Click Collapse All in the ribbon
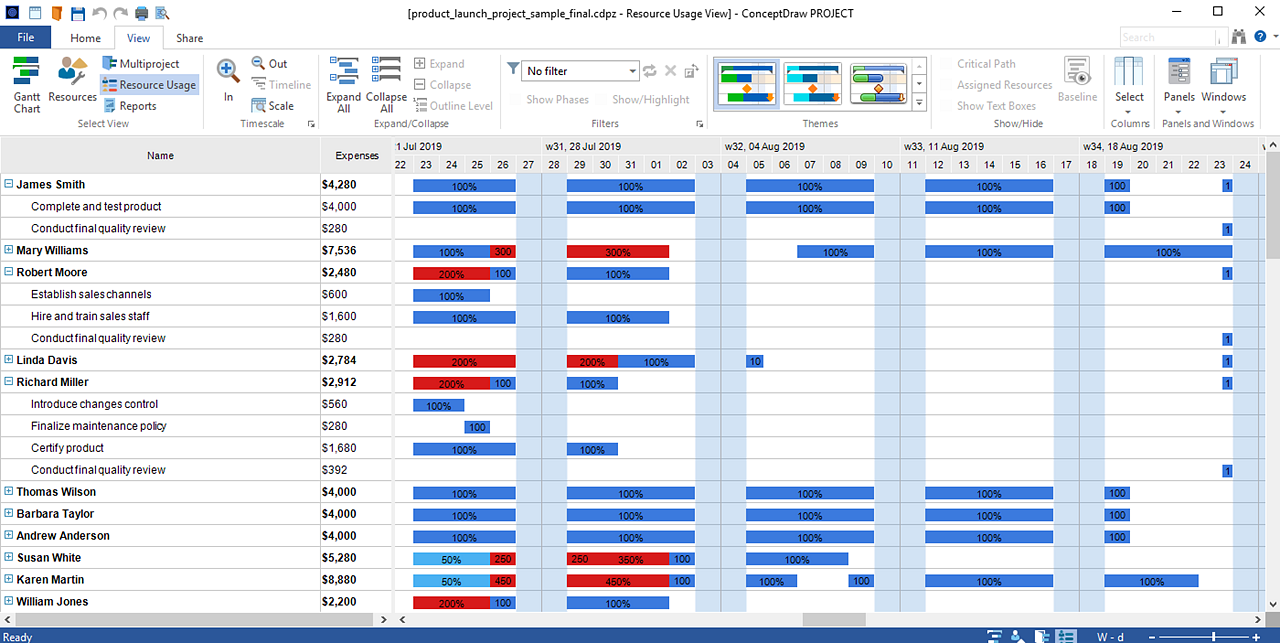 click(x=386, y=84)
